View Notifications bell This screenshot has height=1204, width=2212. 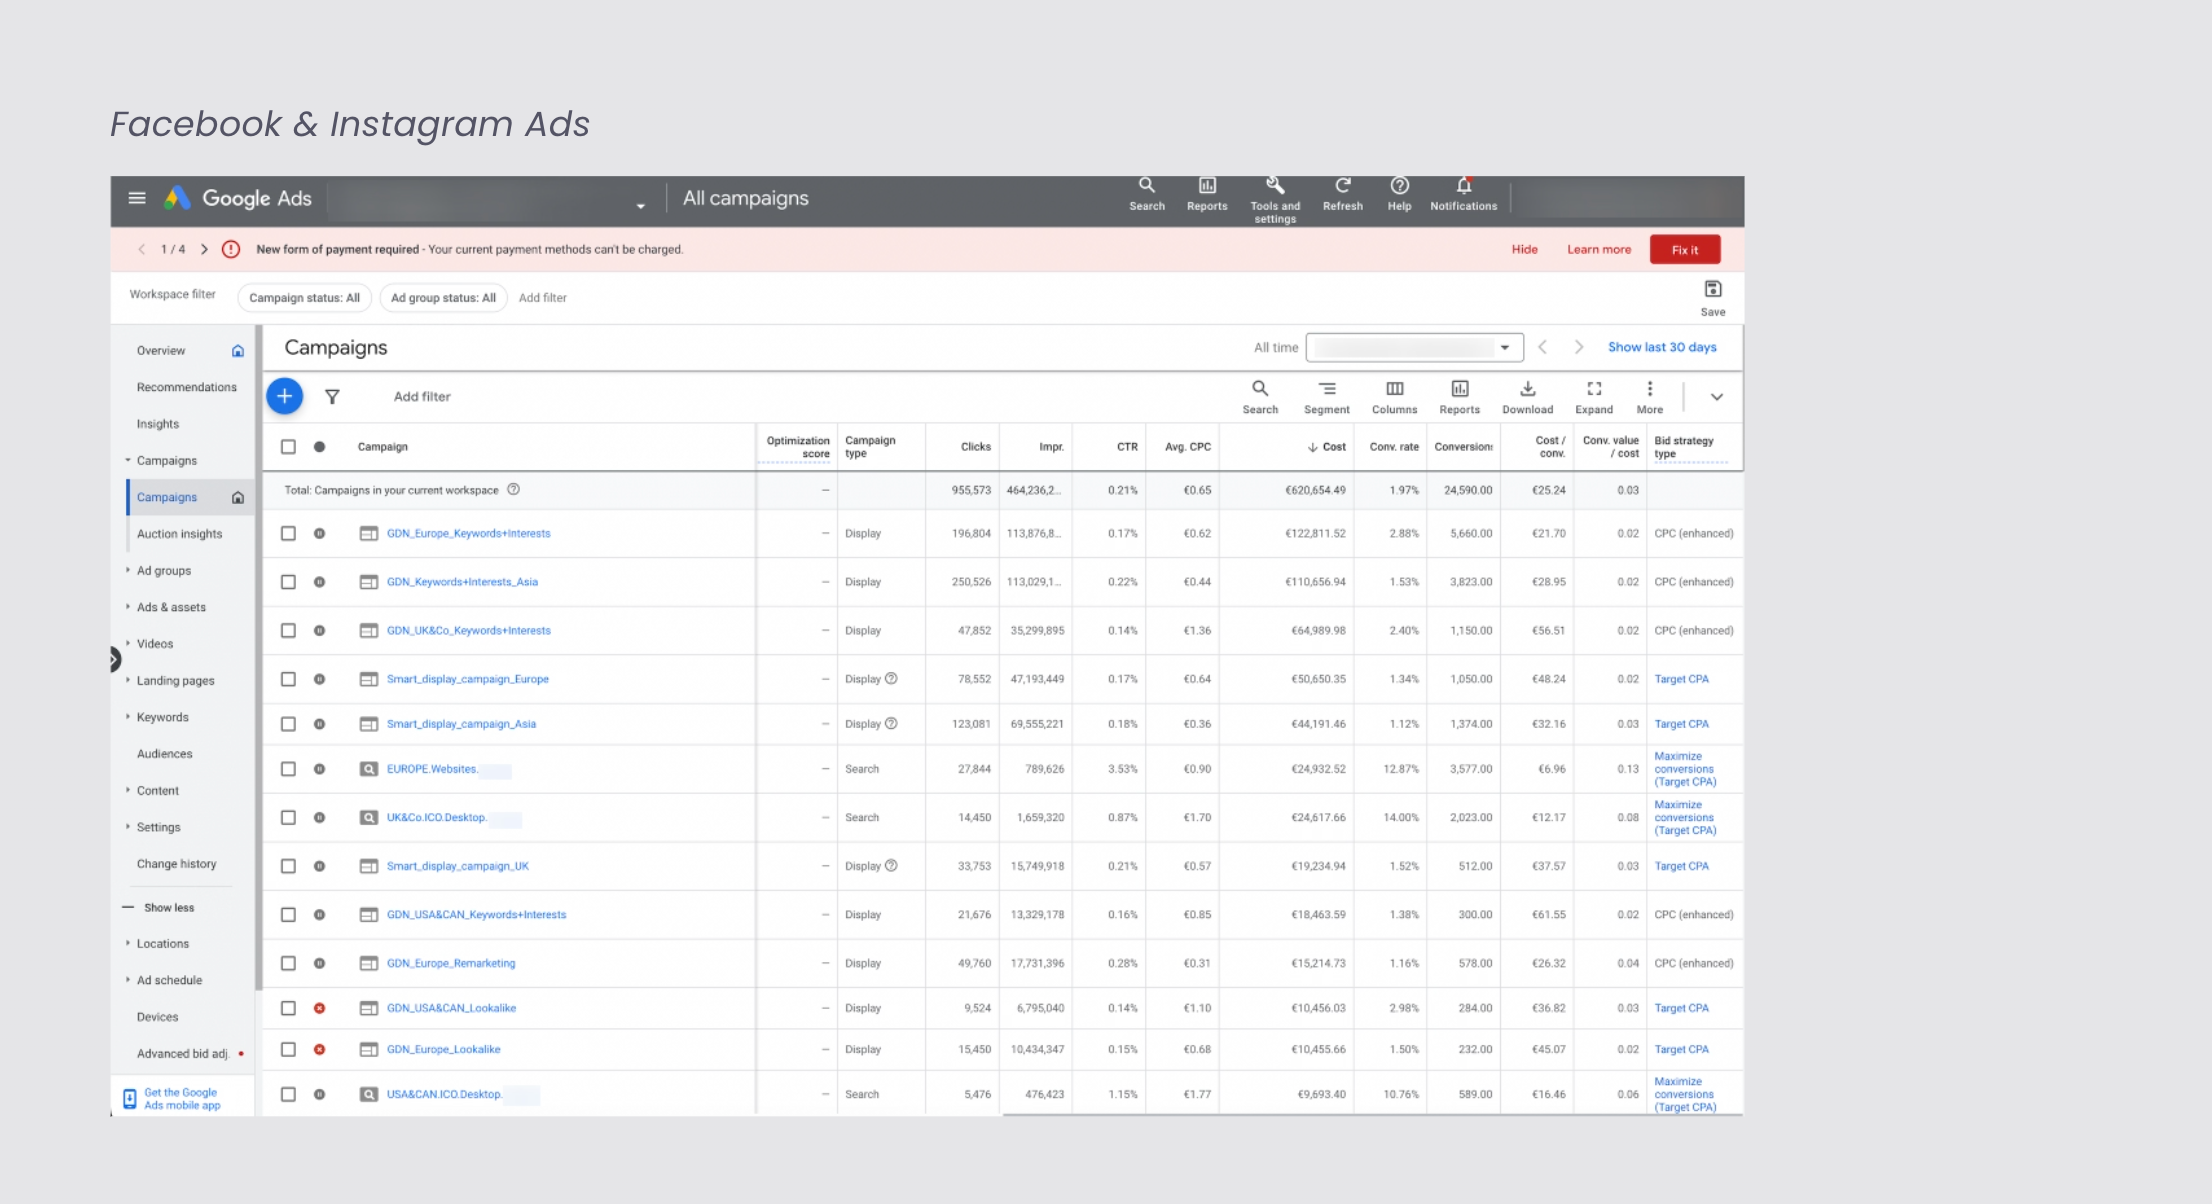click(1464, 194)
